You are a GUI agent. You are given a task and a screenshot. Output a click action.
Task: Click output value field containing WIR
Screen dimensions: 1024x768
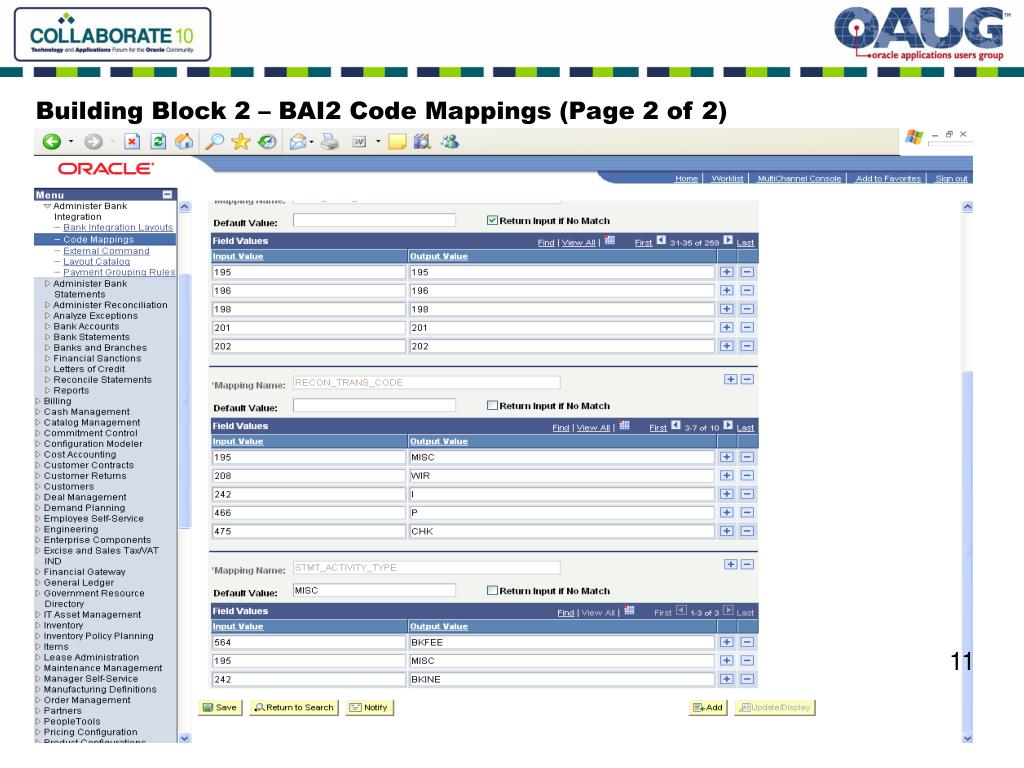point(562,476)
